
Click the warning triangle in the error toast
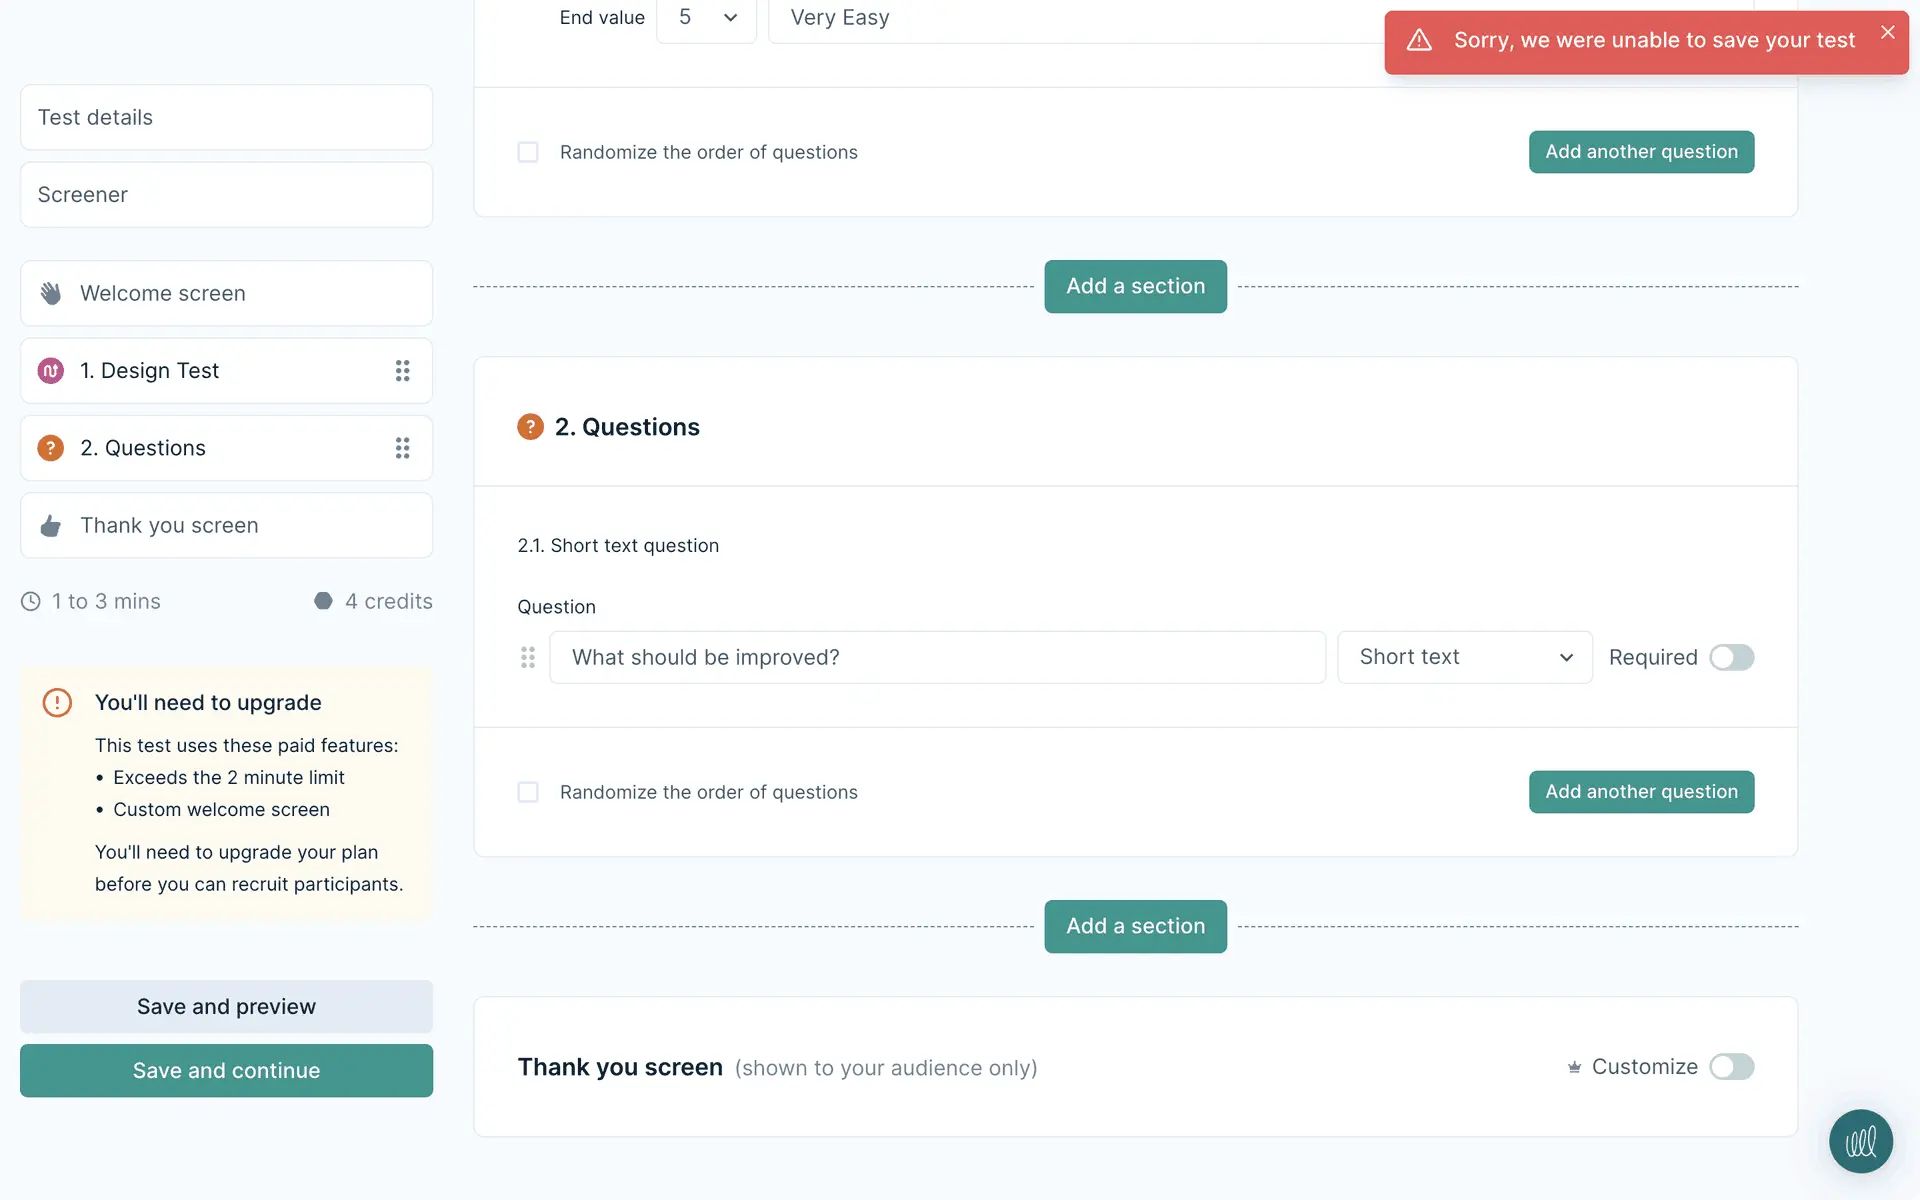click(x=1419, y=41)
